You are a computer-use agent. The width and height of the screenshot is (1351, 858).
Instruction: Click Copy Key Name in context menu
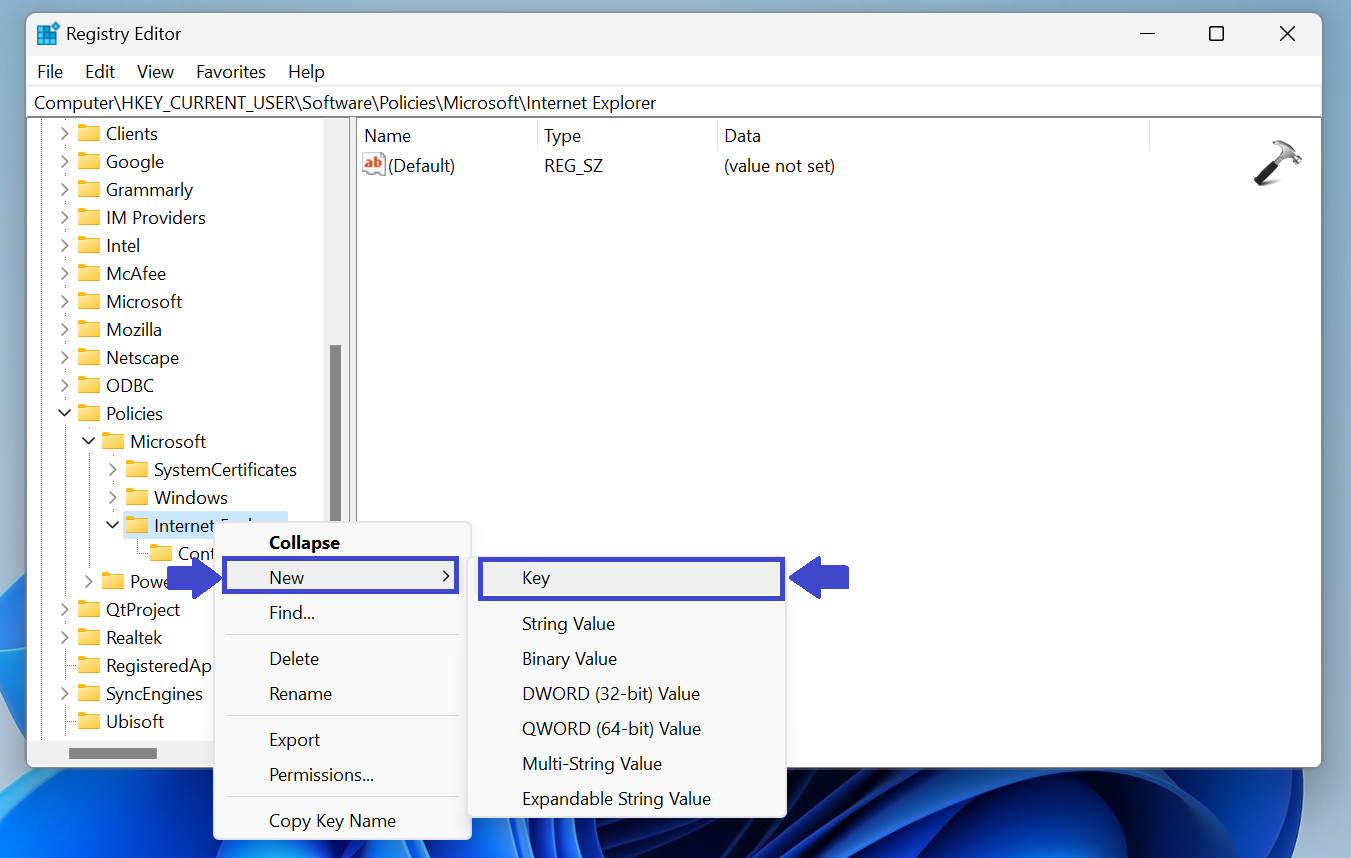click(x=332, y=821)
